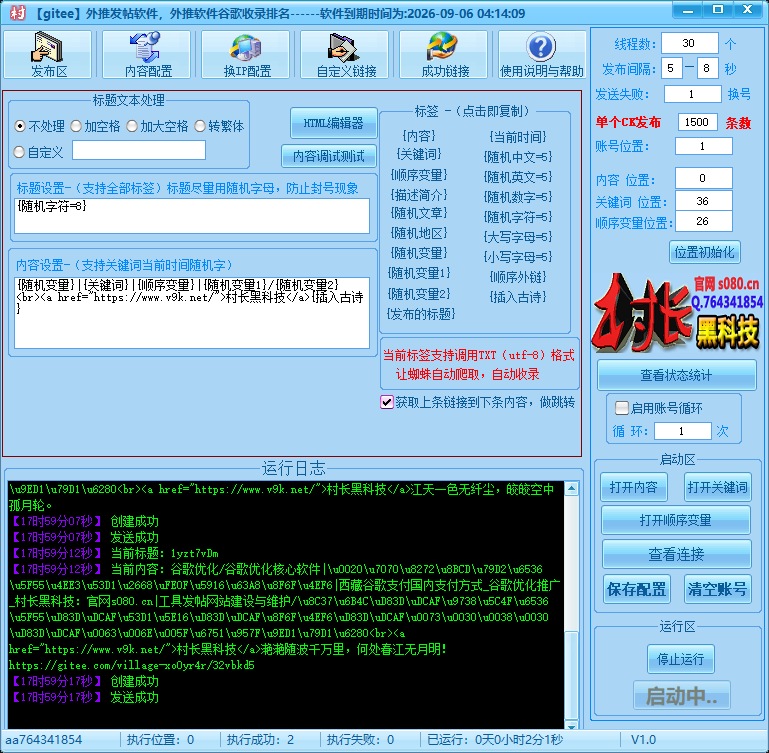Select the 加大空格 radio option
This screenshot has height=753, width=769.
[x=157, y=126]
